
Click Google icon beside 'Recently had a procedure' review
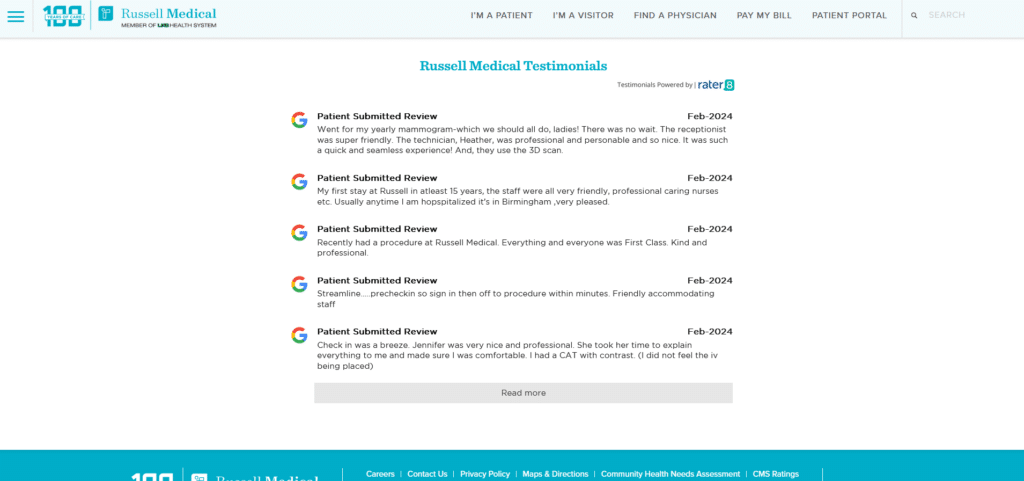tap(299, 232)
